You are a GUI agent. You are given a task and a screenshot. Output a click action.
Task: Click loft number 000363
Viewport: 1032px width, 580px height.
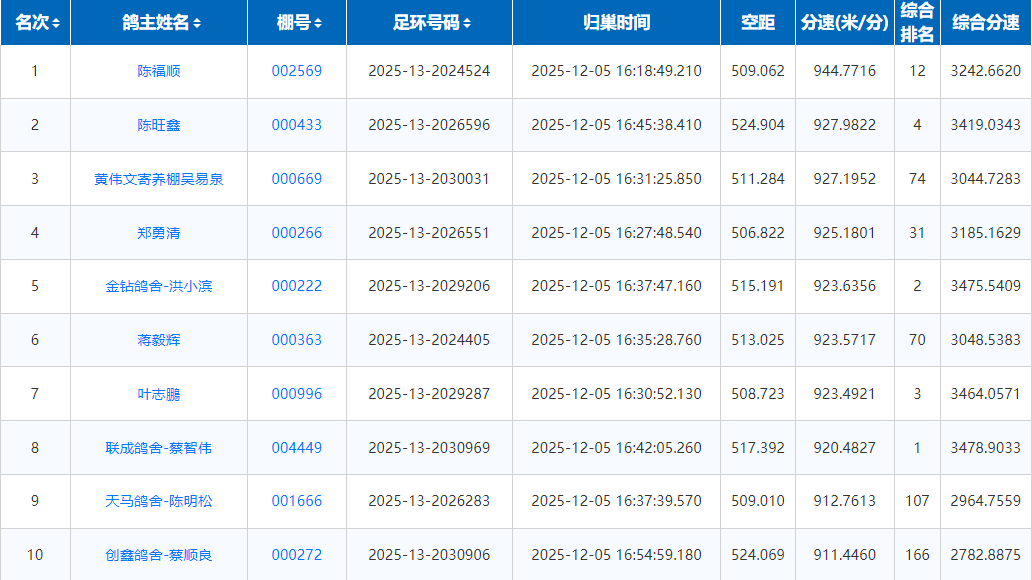pos(297,340)
